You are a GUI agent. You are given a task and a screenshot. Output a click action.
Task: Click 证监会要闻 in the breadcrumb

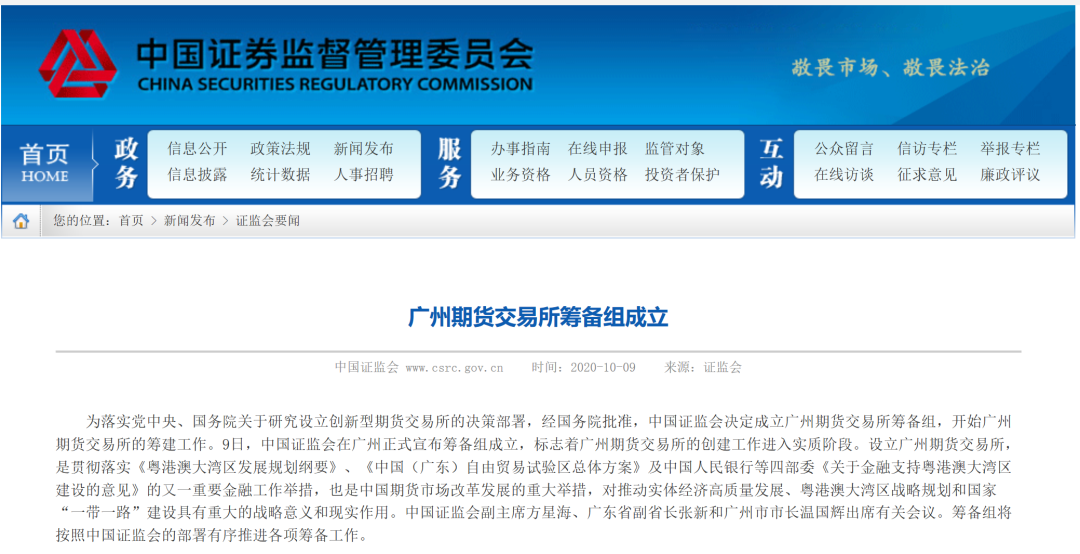(268, 221)
